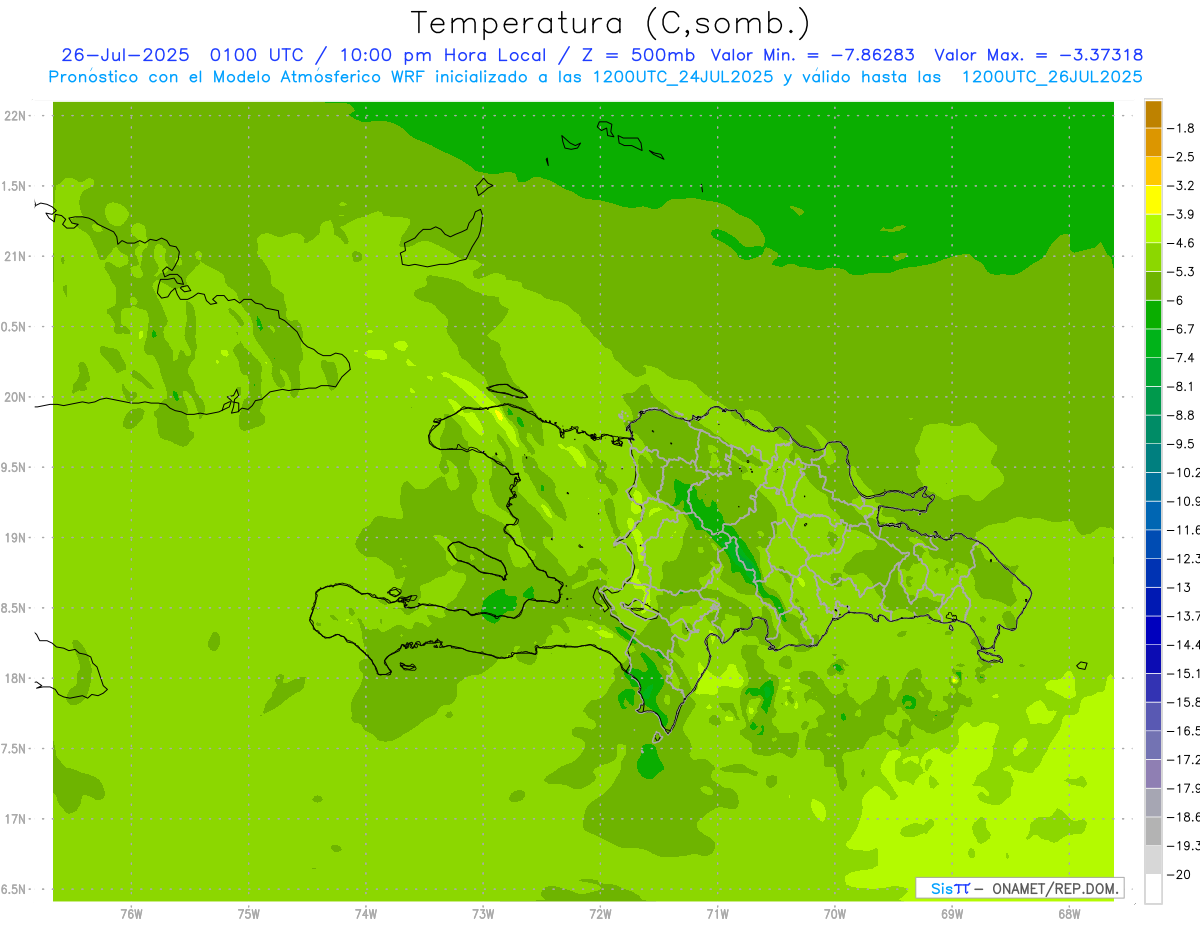This screenshot has width=1200, height=927.
Task: Click the '-5.3' legend value
Action: click(x=1182, y=271)
